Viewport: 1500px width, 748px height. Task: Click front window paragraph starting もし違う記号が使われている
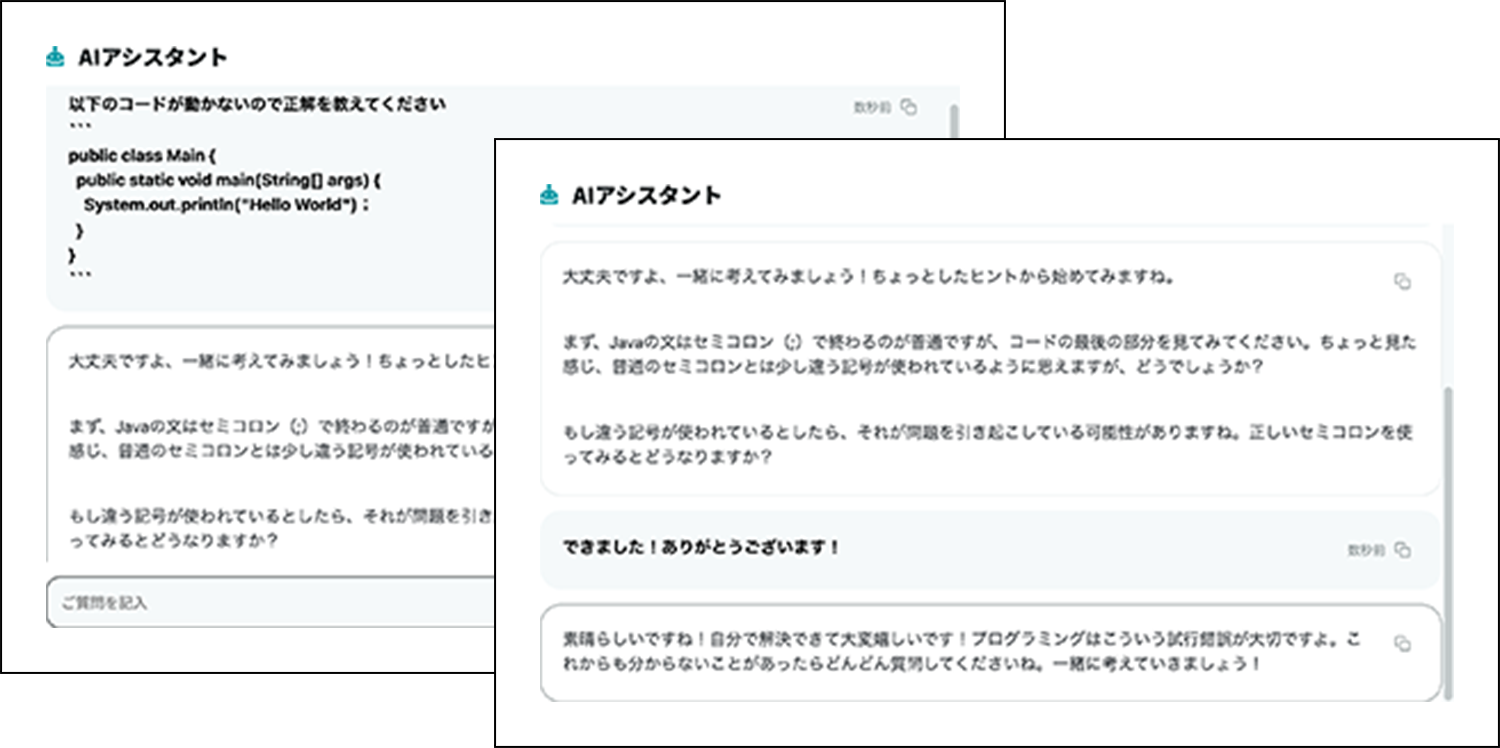[987, 444]
